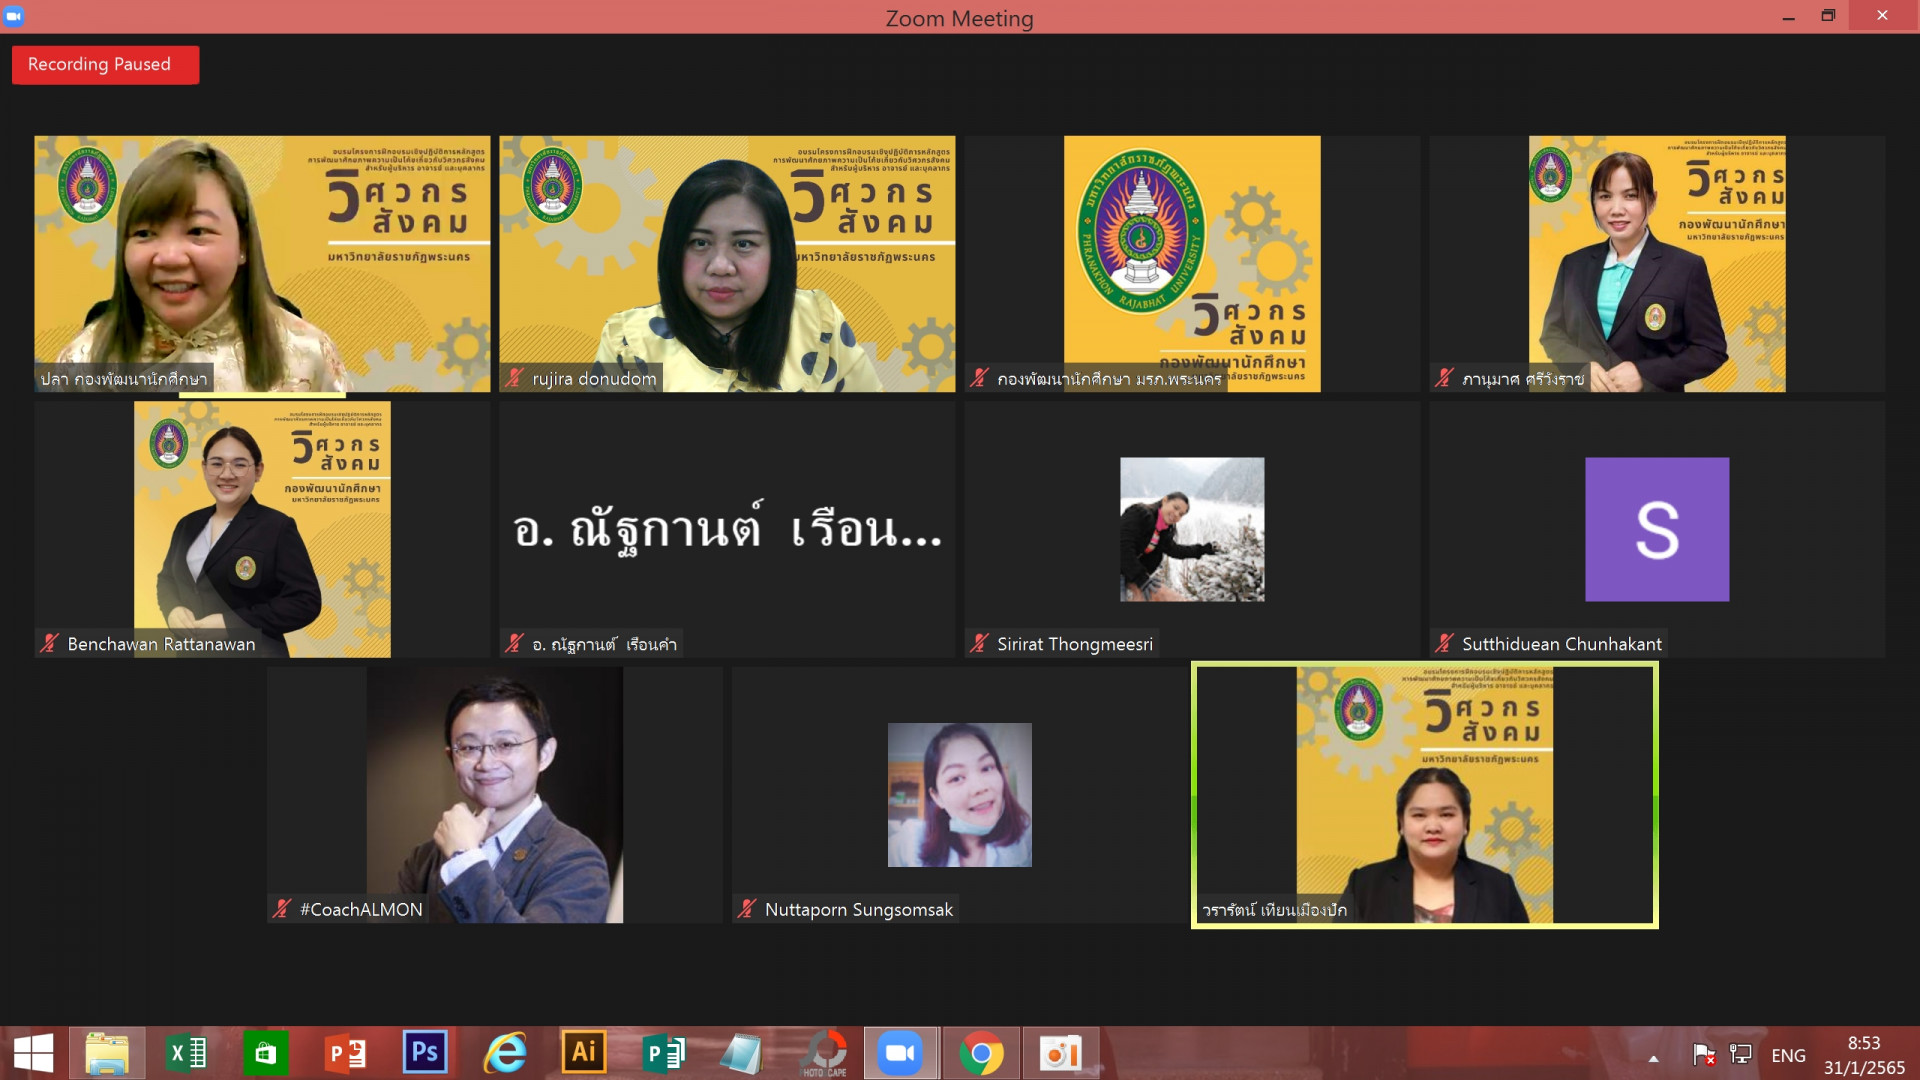
Task: Click muted mic icon beside #CoachALMON
Action: (282, 909)
